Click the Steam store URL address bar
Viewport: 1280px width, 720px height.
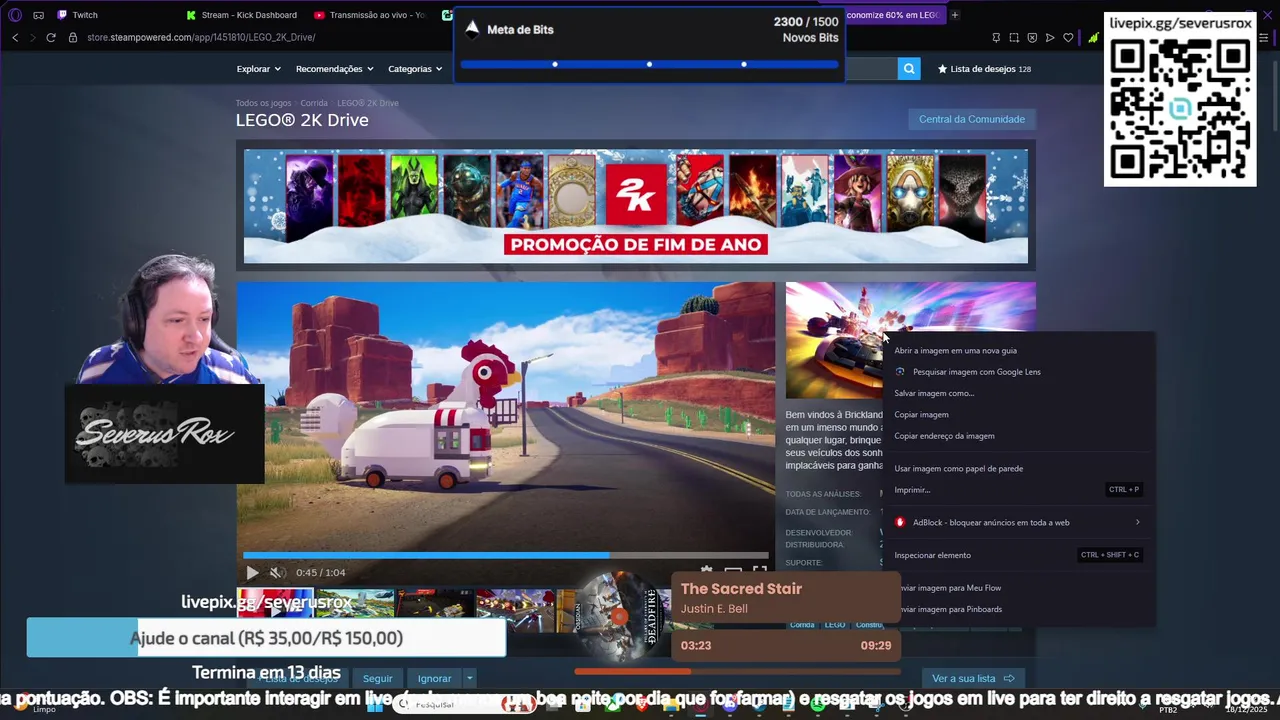coord(200,37)
